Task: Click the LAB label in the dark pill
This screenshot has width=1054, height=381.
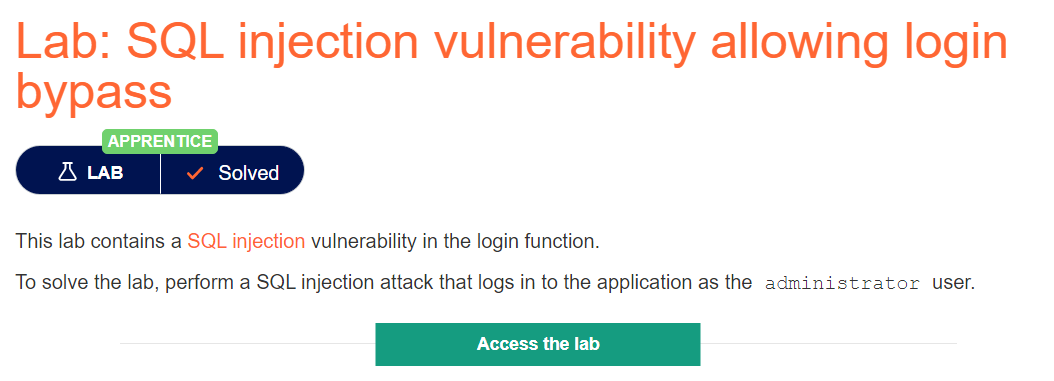Action: tap(105, 173)
